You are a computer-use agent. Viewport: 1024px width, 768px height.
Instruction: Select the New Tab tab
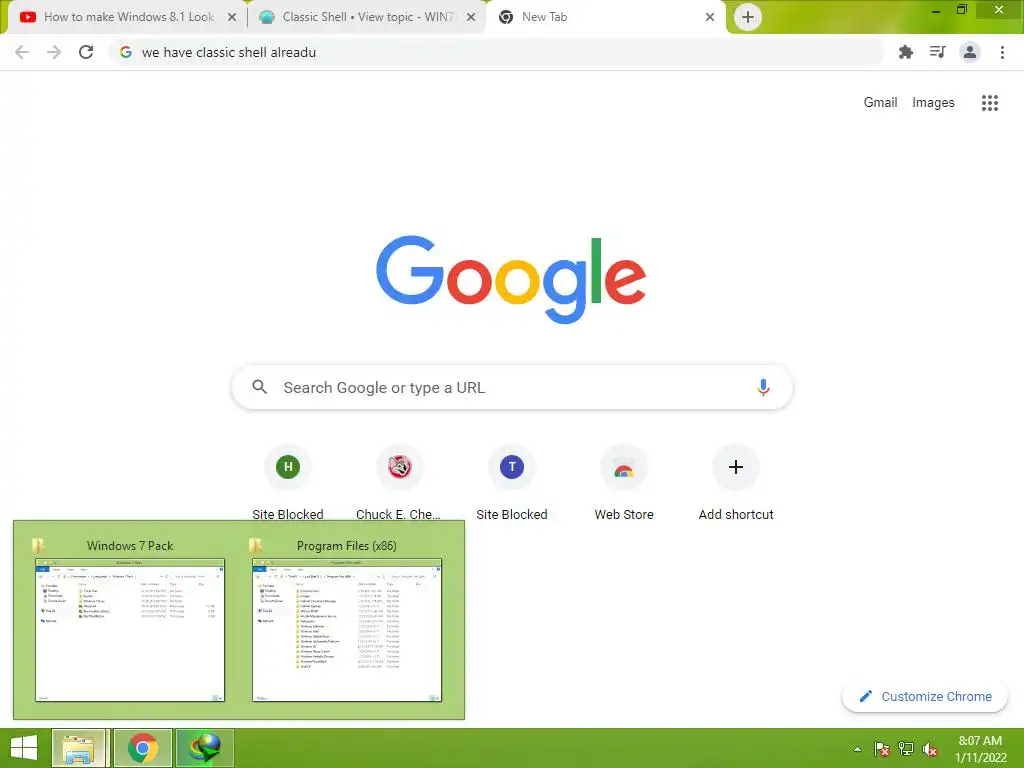pyautogui.click(x=606, y=17)
